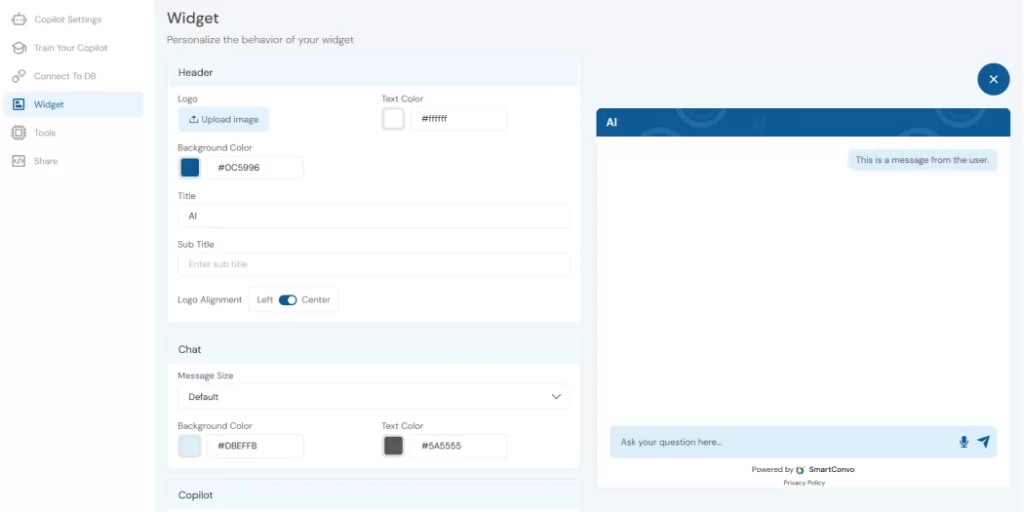Click the user message bubble in preview
The image size is (1024, 512).
tap(922, 160)
